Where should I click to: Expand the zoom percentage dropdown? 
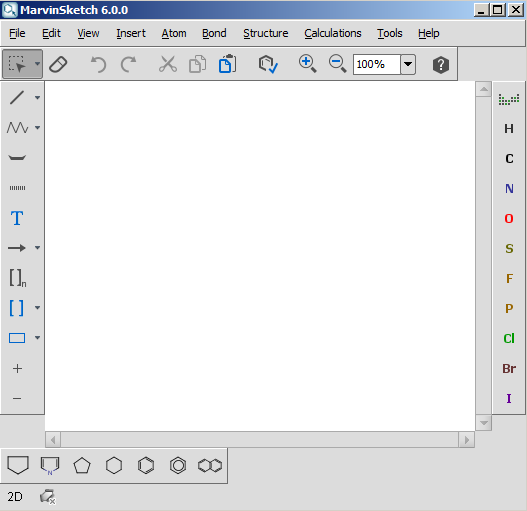[x=408, y=64]
